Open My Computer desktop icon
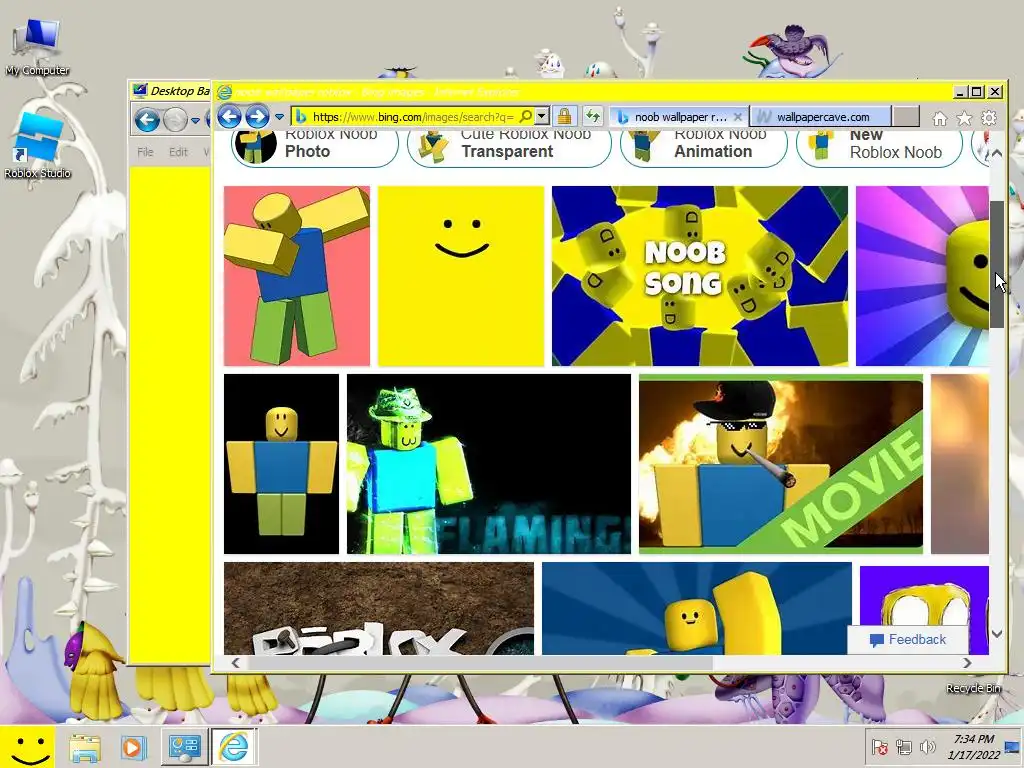The width and height of the screenshot is (1024, 768). [37, 47]
